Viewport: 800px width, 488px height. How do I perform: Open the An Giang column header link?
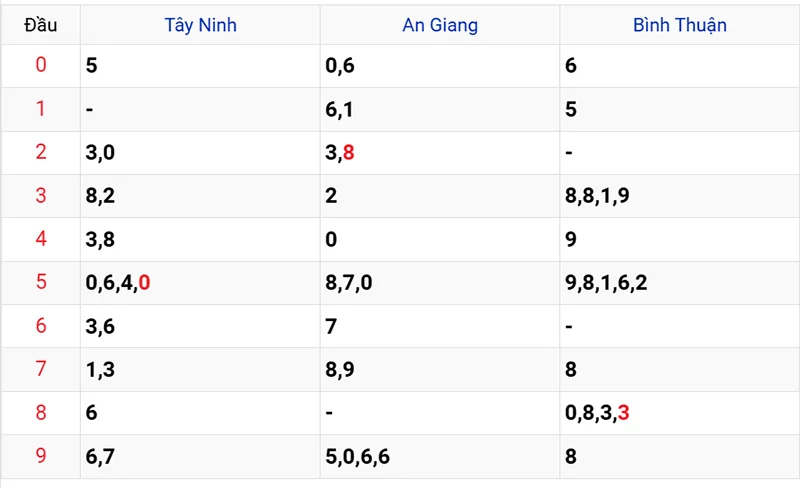pyautogui.click(x=440, y=25)
